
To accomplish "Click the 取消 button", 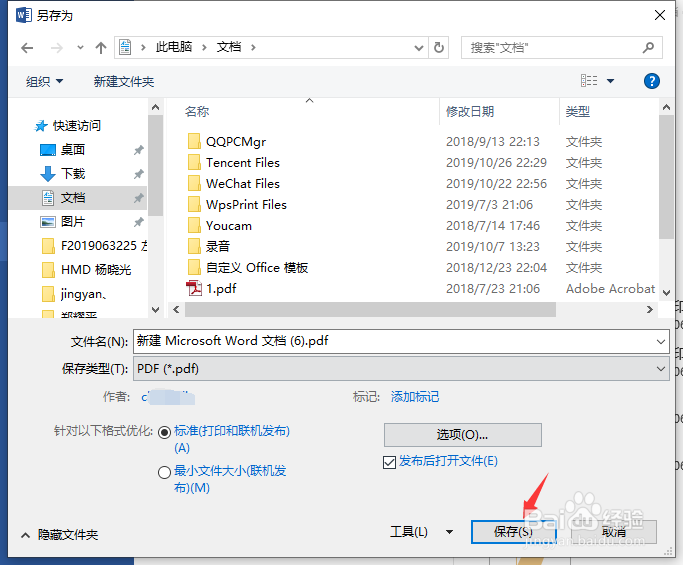I will click(x=614, y=531).
